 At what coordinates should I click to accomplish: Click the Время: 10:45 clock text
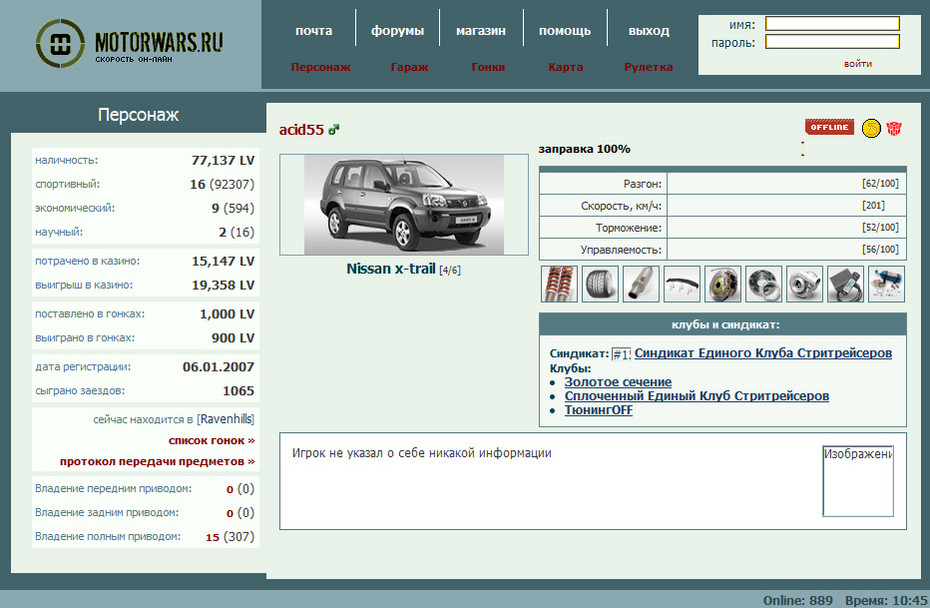(886, 600)
